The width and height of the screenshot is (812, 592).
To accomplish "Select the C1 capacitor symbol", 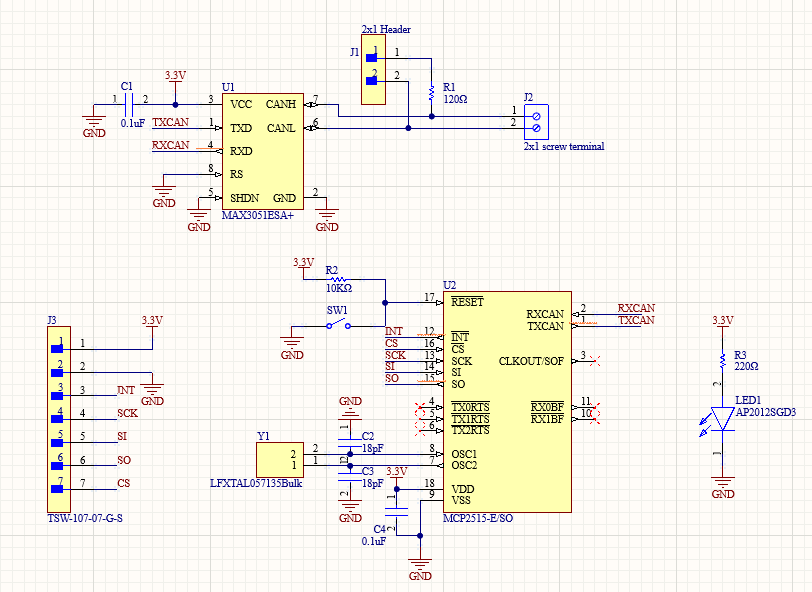I will click(129, 105).
